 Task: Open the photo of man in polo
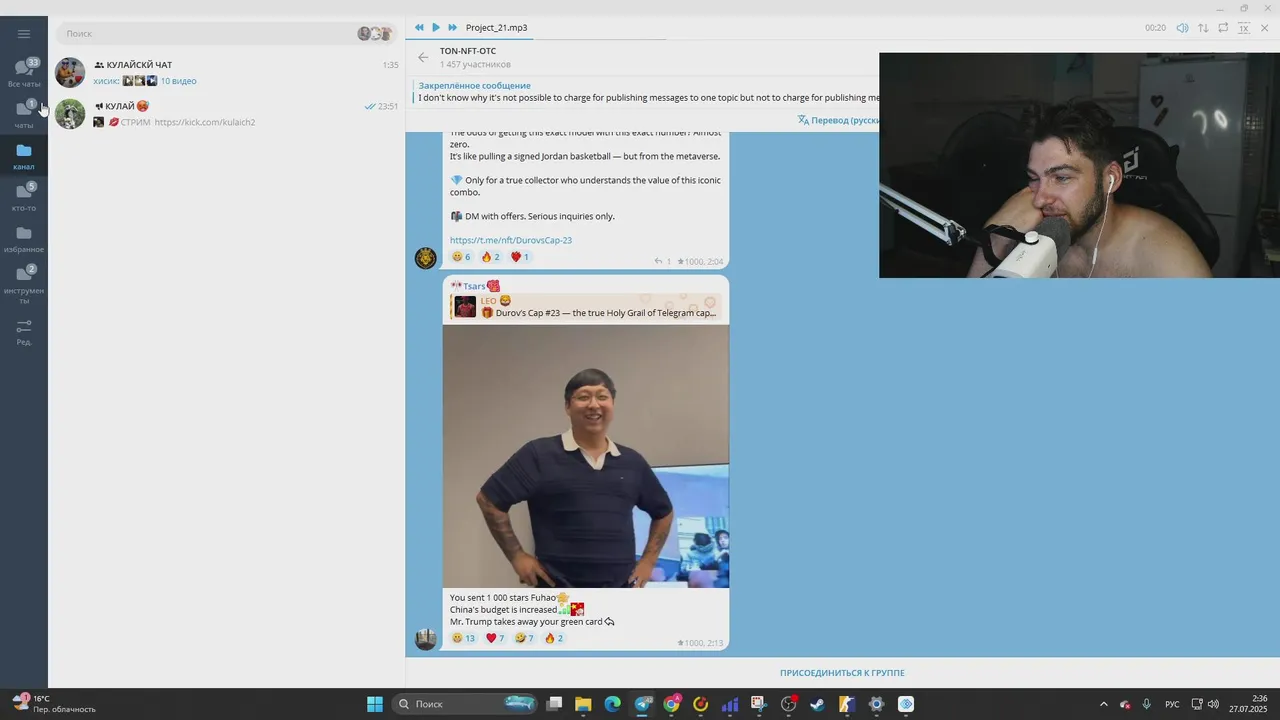click(x=586, y=456)
